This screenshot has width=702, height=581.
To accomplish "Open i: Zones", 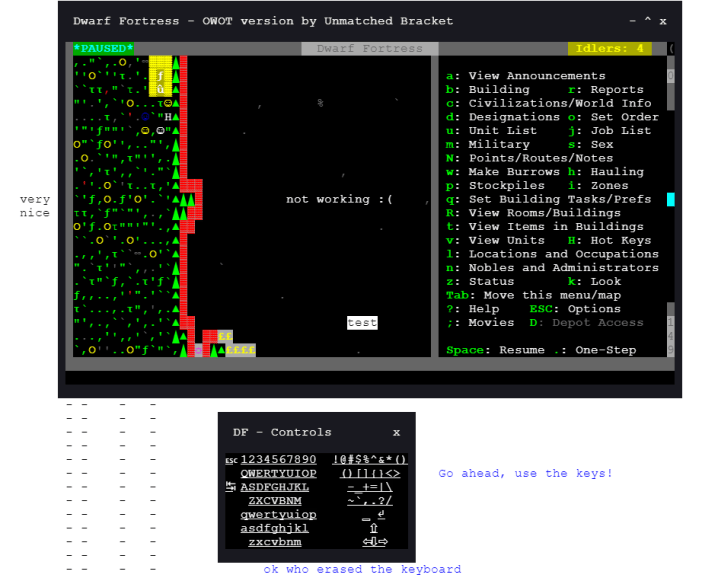I will [598, 185].
